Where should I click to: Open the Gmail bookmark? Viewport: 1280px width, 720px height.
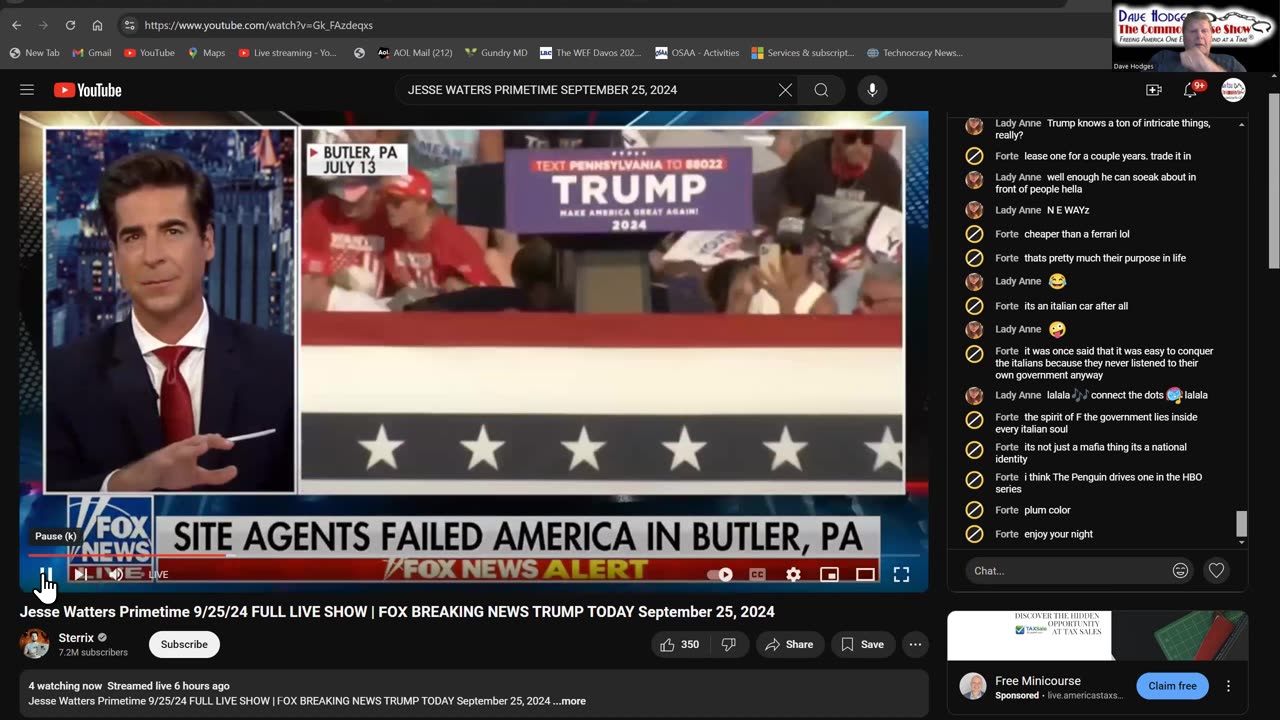[x=91, y=53]
